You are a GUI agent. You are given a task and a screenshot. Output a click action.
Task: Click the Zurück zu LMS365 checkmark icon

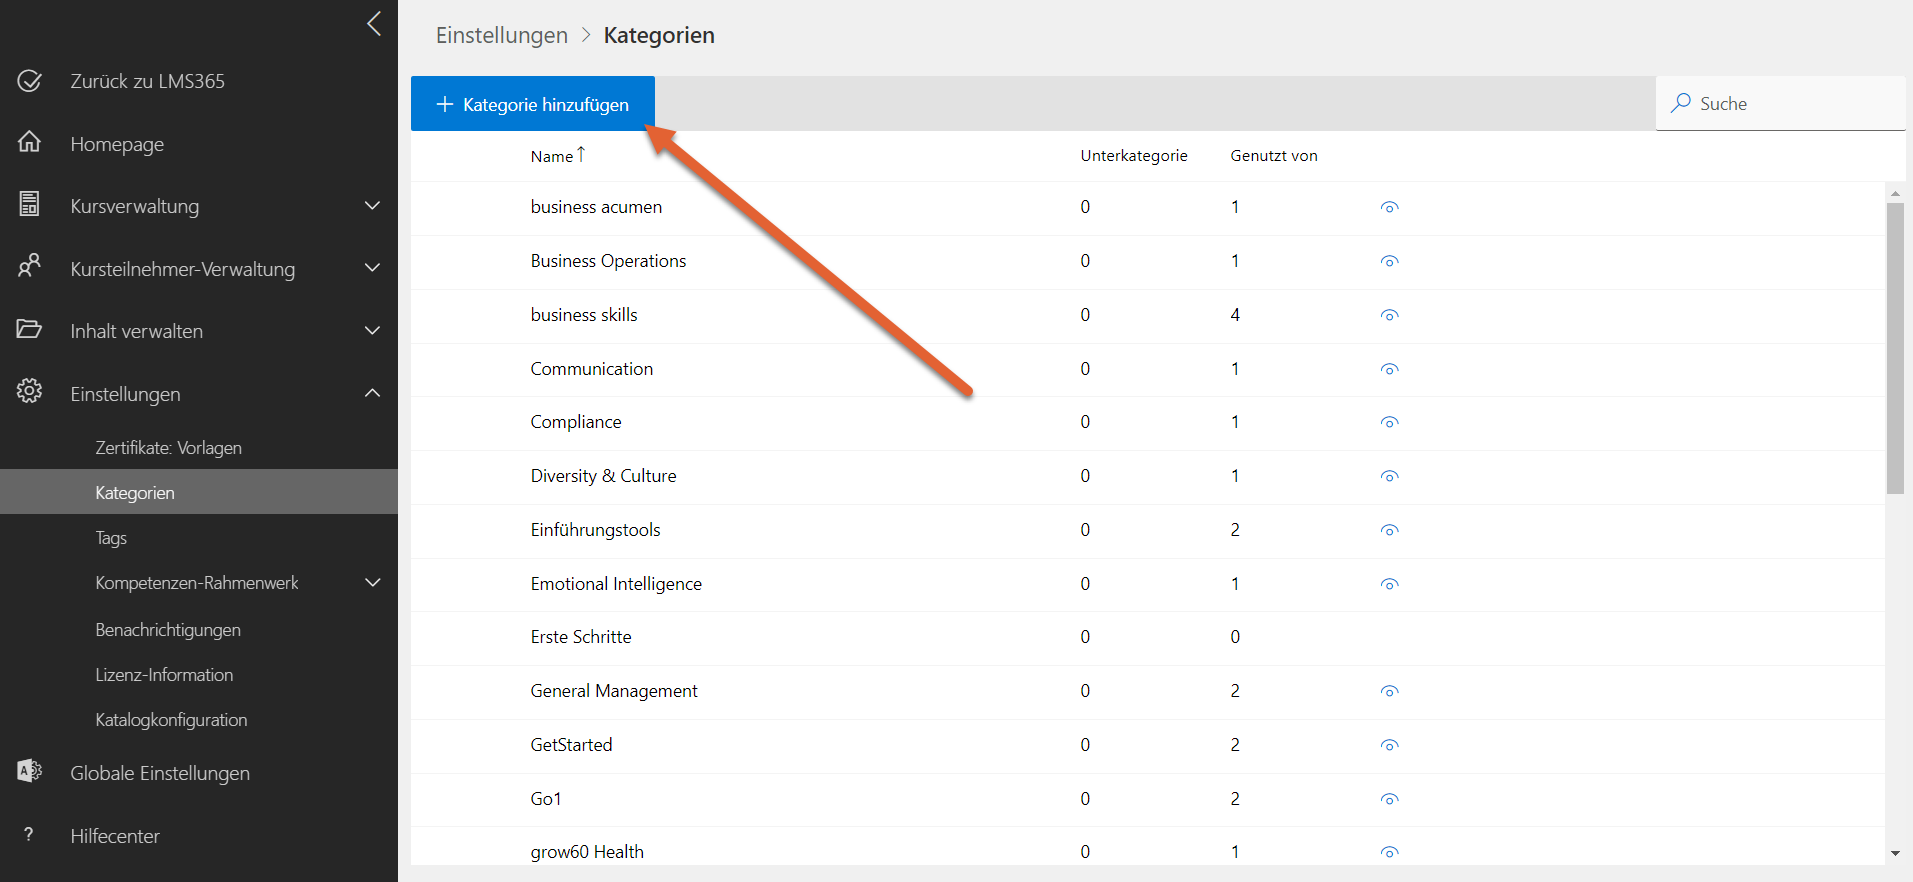30,81
